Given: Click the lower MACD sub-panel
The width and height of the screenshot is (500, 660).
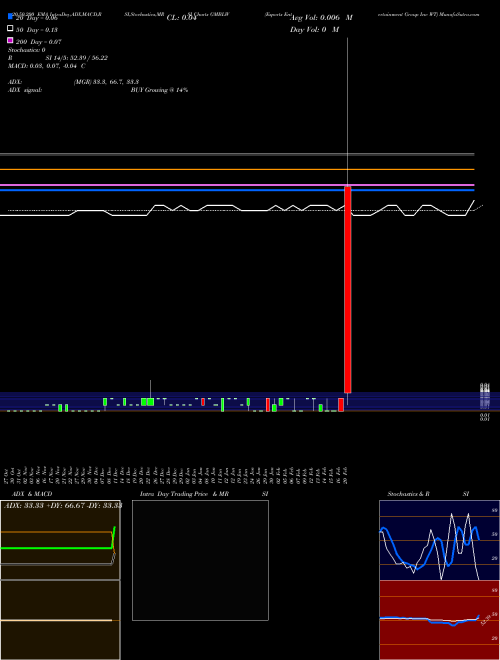Looking at the screenshot, I should pyautogui.click(x=60, y=620).
